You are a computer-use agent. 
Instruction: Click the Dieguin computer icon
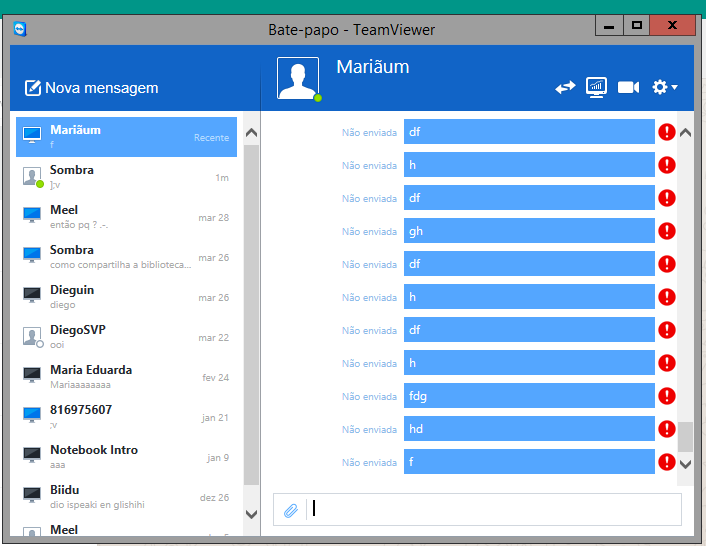[x=32, y=295]
